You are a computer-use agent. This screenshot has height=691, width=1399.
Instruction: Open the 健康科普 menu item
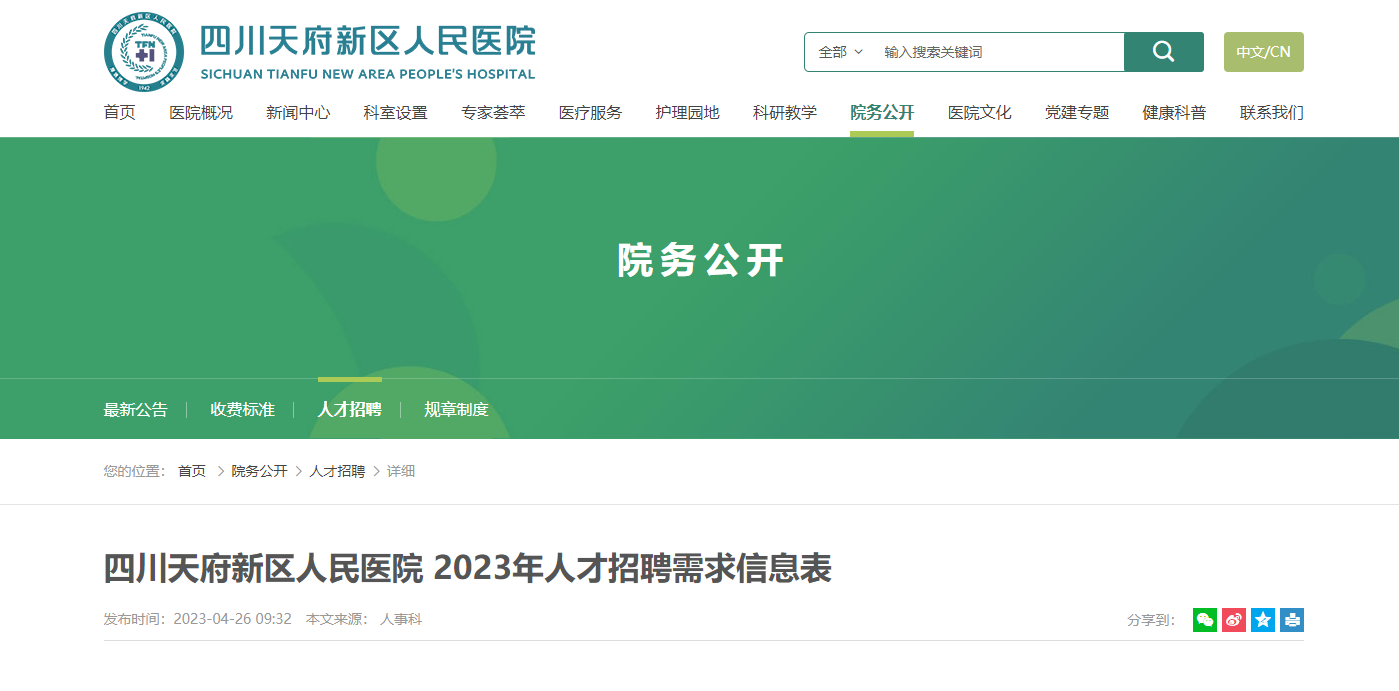(1174, 113)
